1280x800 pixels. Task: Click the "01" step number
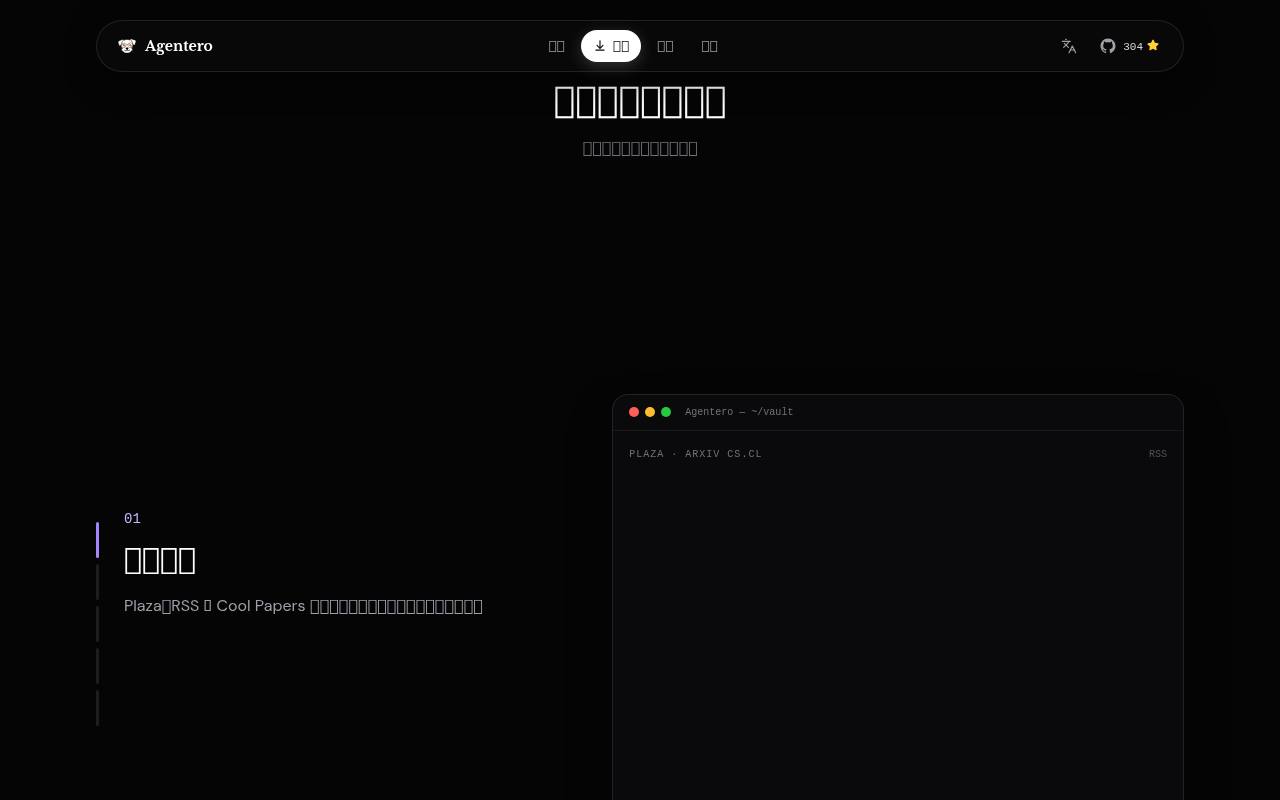pyautogui.click(x=132, y=518)
